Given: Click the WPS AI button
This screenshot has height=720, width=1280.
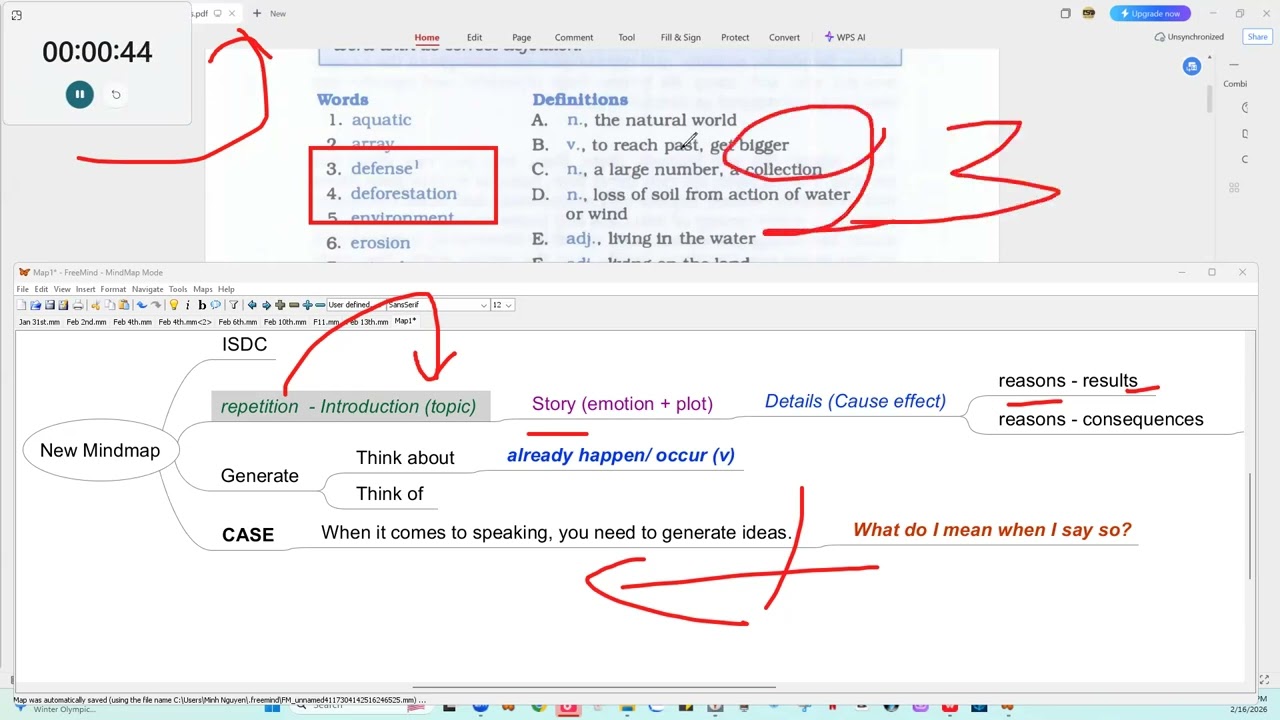Looking at the screenshot, I should [845, 37].
